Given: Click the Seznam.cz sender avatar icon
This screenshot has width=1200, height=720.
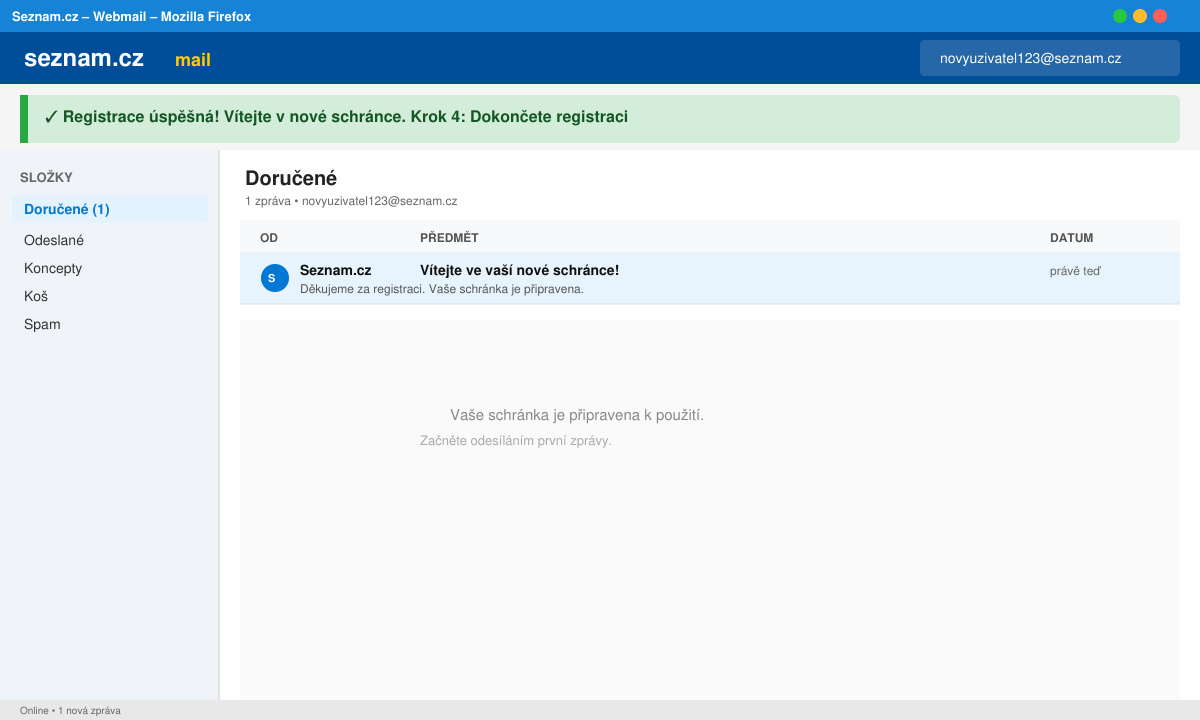Looking at the screenshot, I should point(275,278).
